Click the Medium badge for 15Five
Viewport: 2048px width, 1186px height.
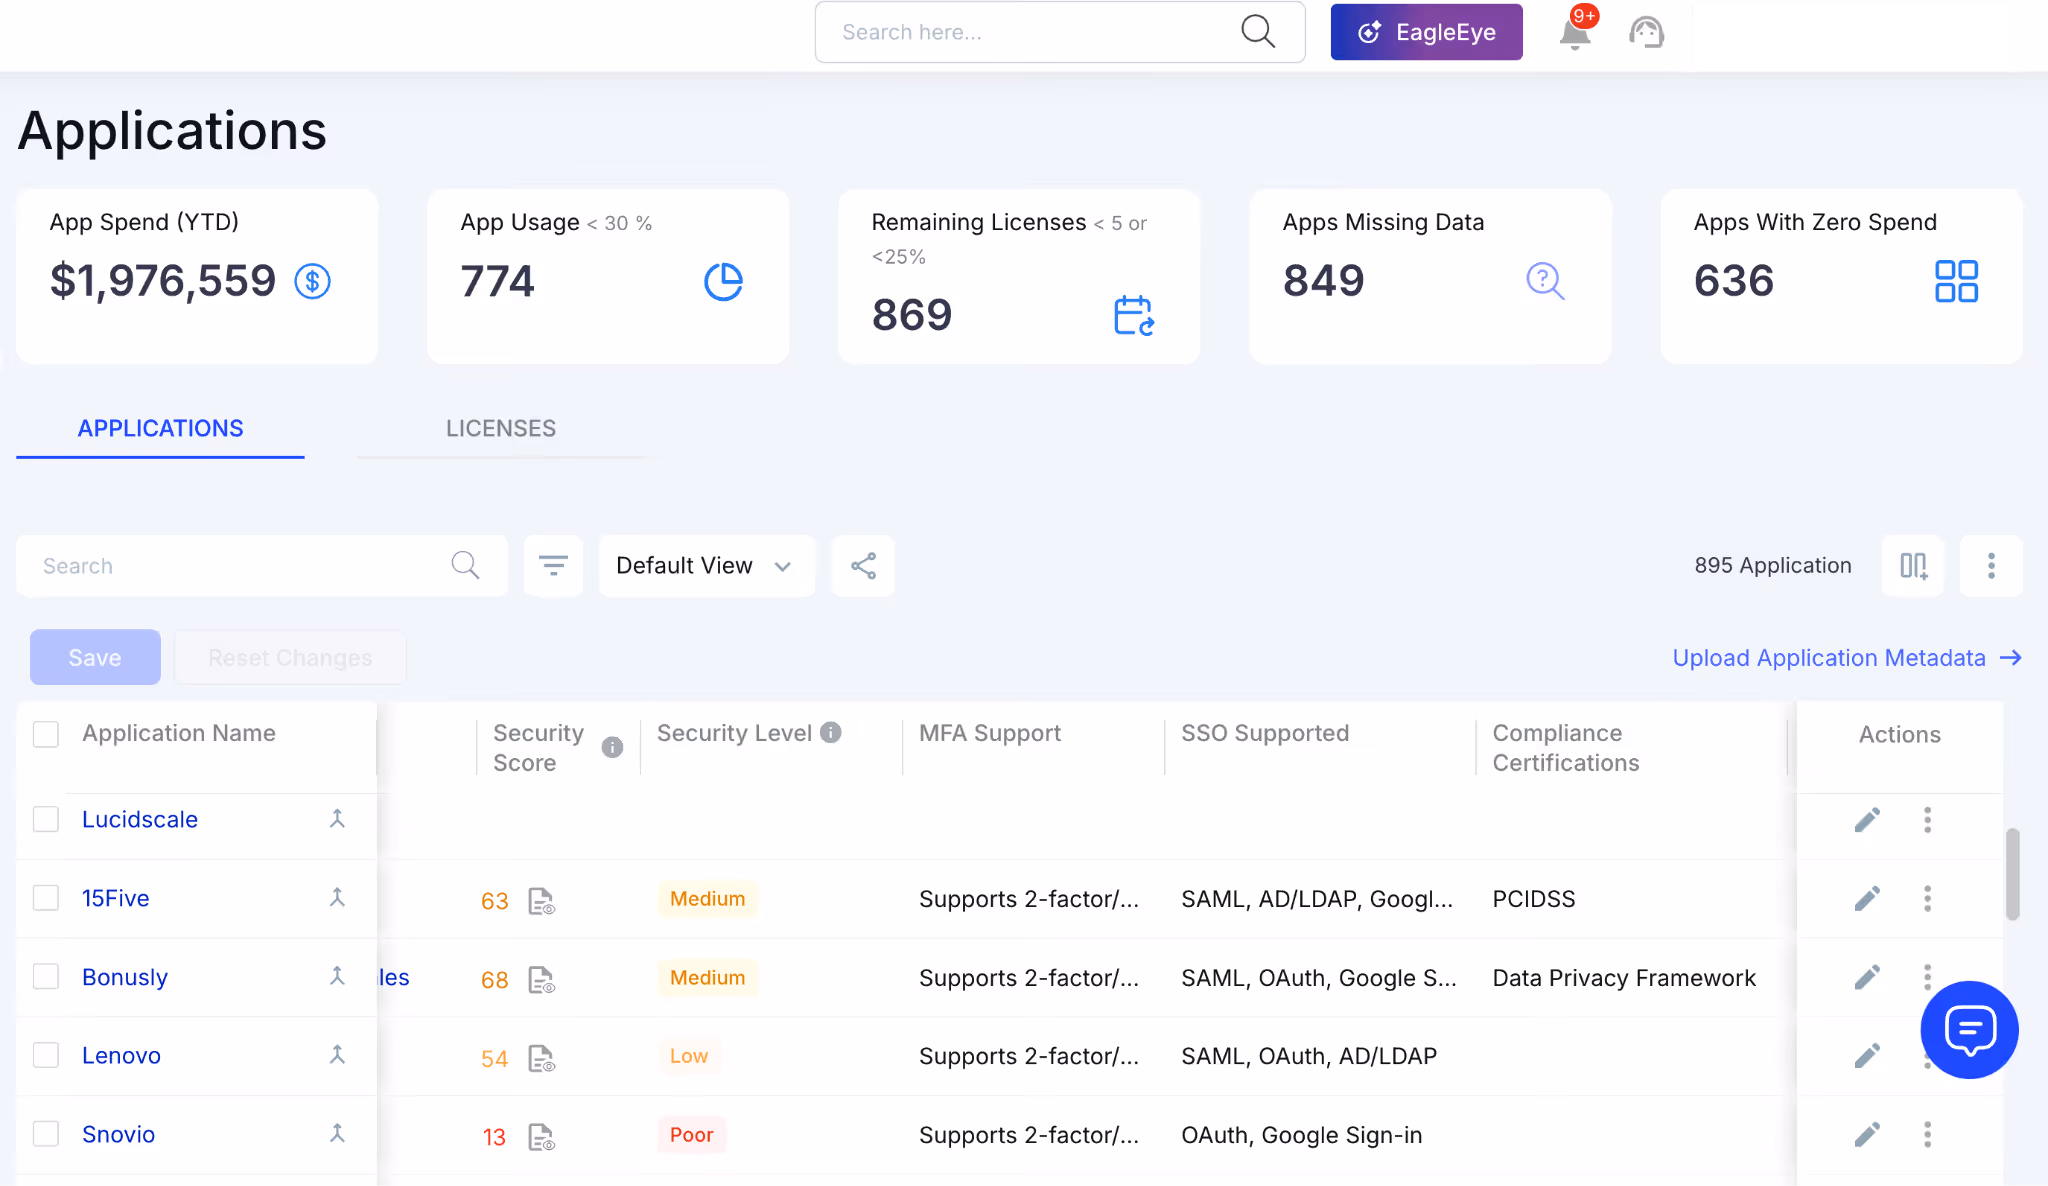pos(707,899)
